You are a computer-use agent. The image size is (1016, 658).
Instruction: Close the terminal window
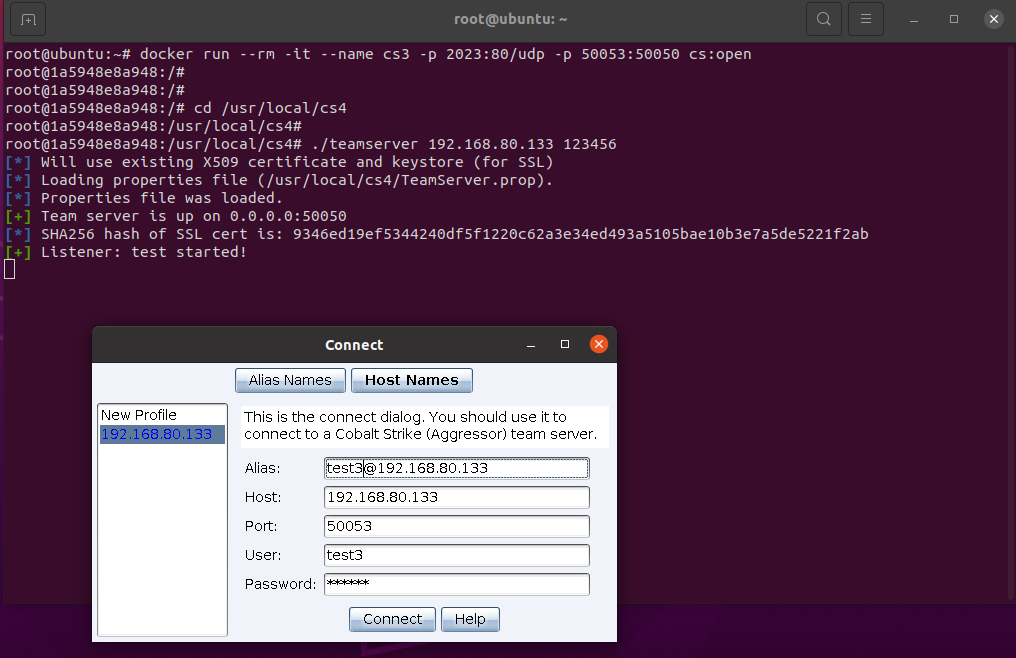pos(994,19)
